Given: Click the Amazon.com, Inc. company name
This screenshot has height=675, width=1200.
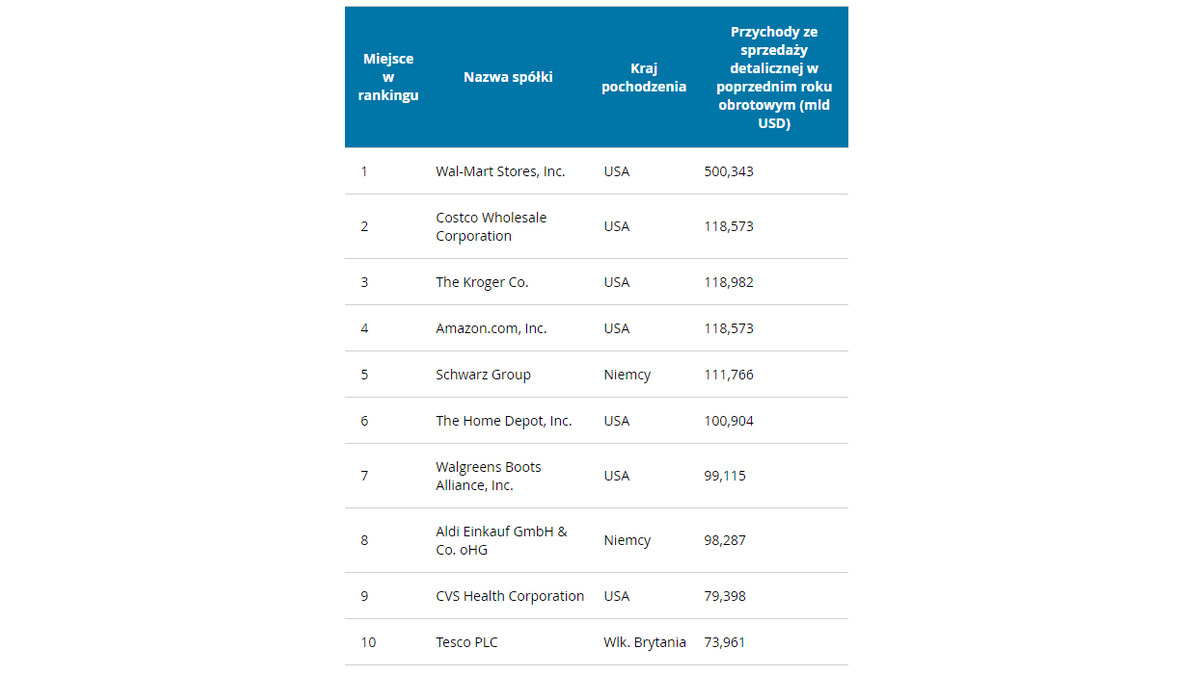Looking at the screenshot, I should (491, 328).
